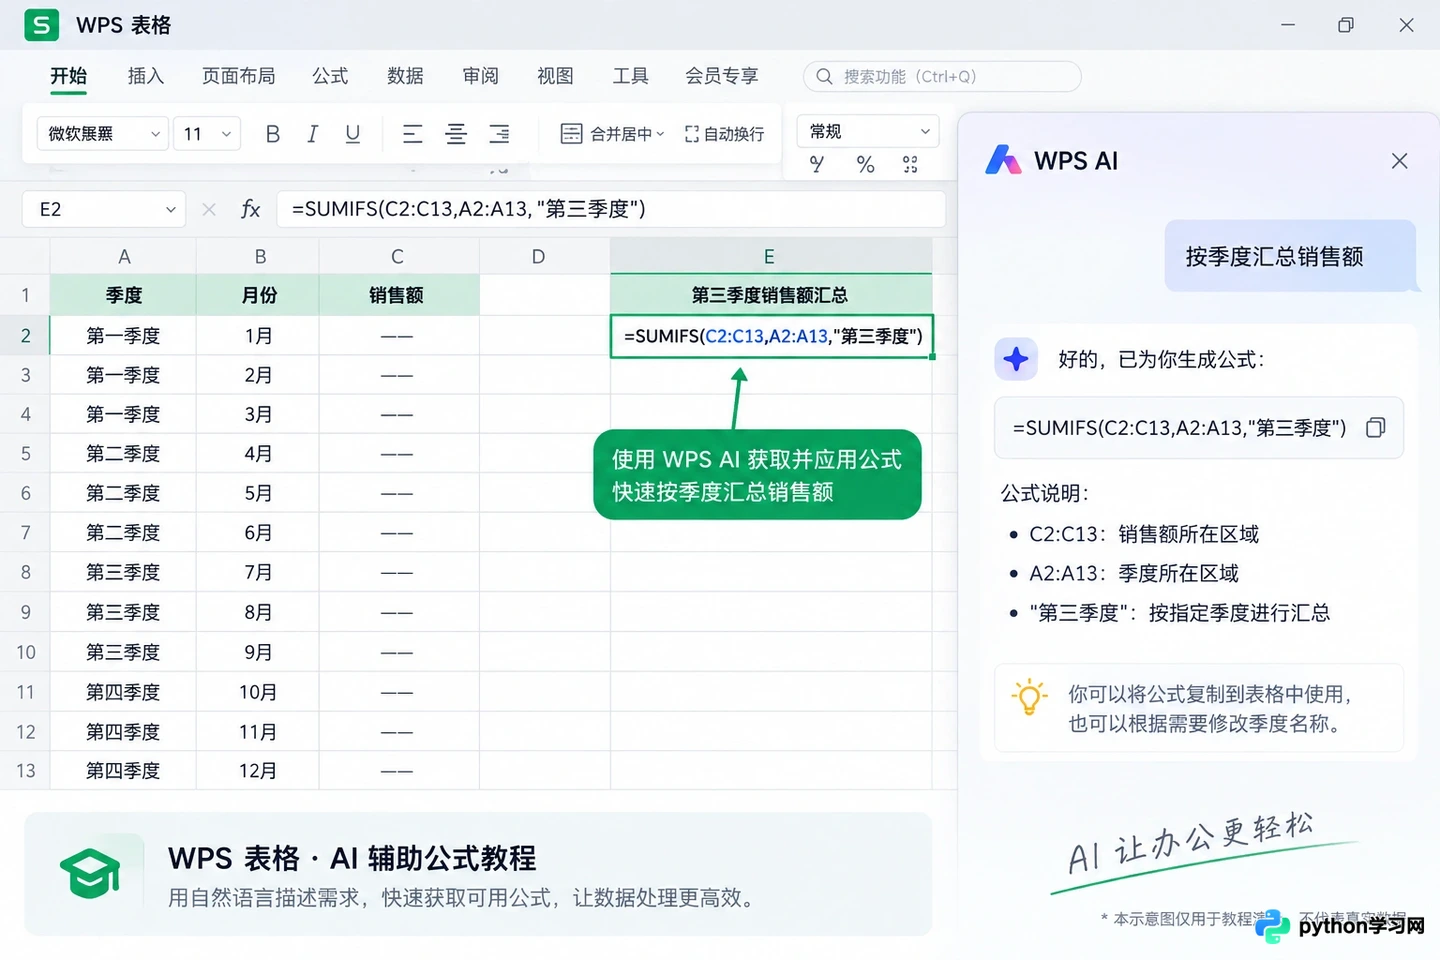Select column C header
Viewport: 1440px width, 960px height.
[x=398, y=257]
